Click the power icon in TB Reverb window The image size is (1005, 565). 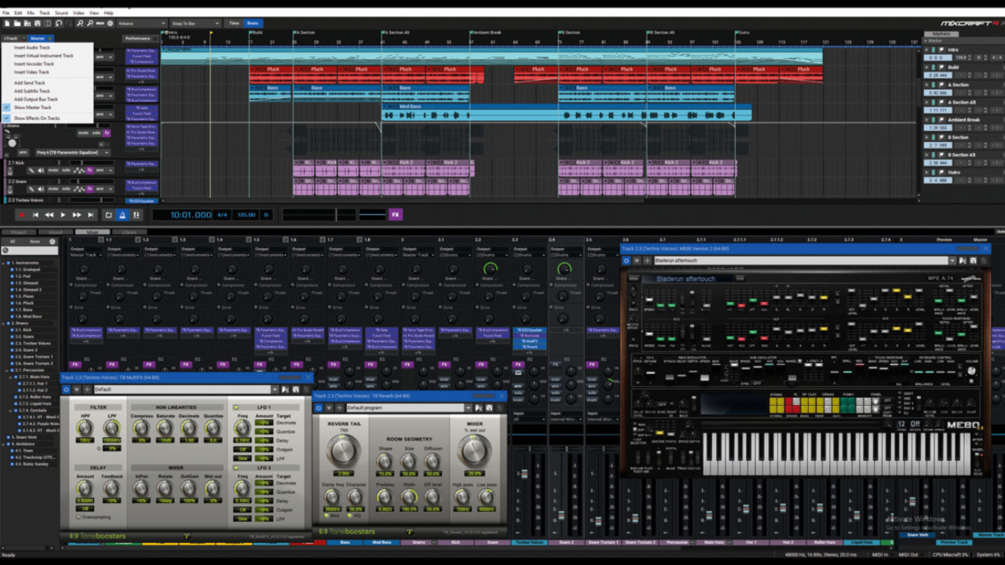coord(319,408)
